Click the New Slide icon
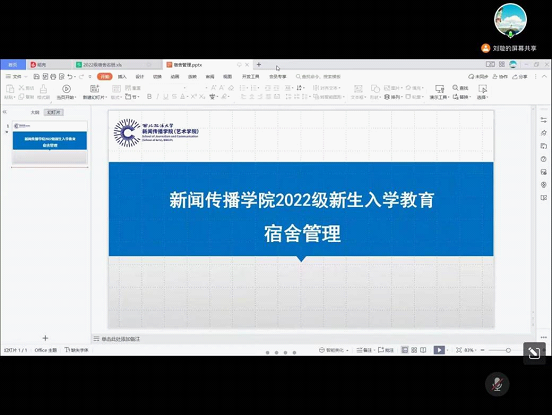The height and width of the screenshot is (415, 552). pos(94,88)
